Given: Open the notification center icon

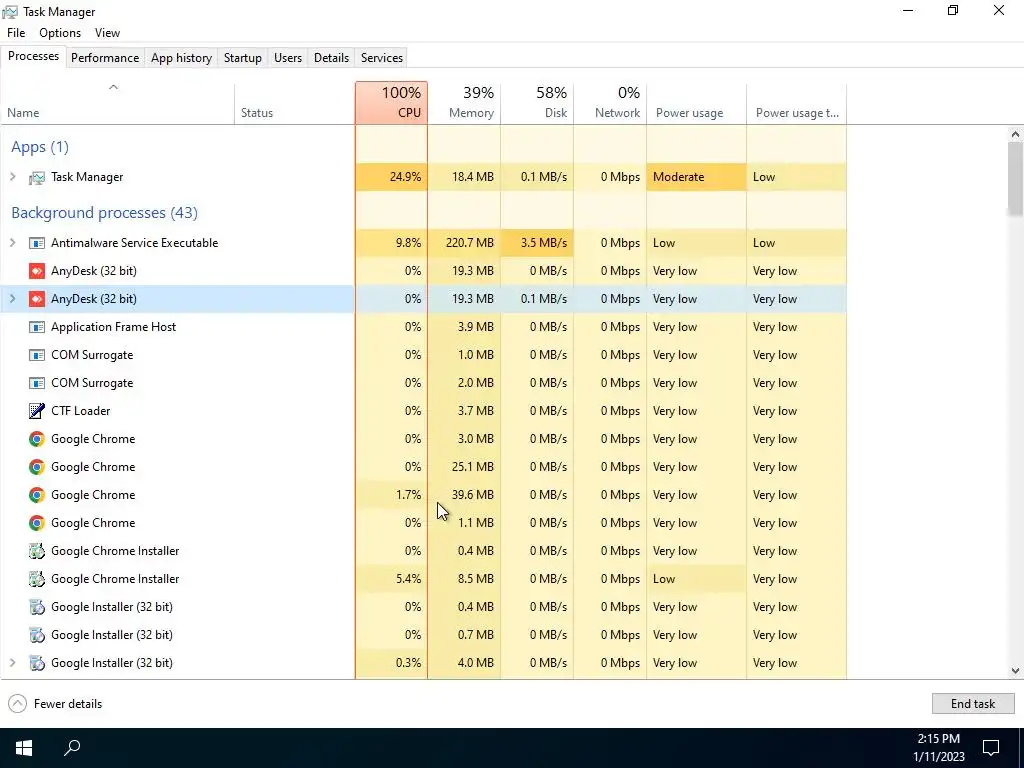Looking at the screenshot, I should pyautogui.click(x=991, y=748).
